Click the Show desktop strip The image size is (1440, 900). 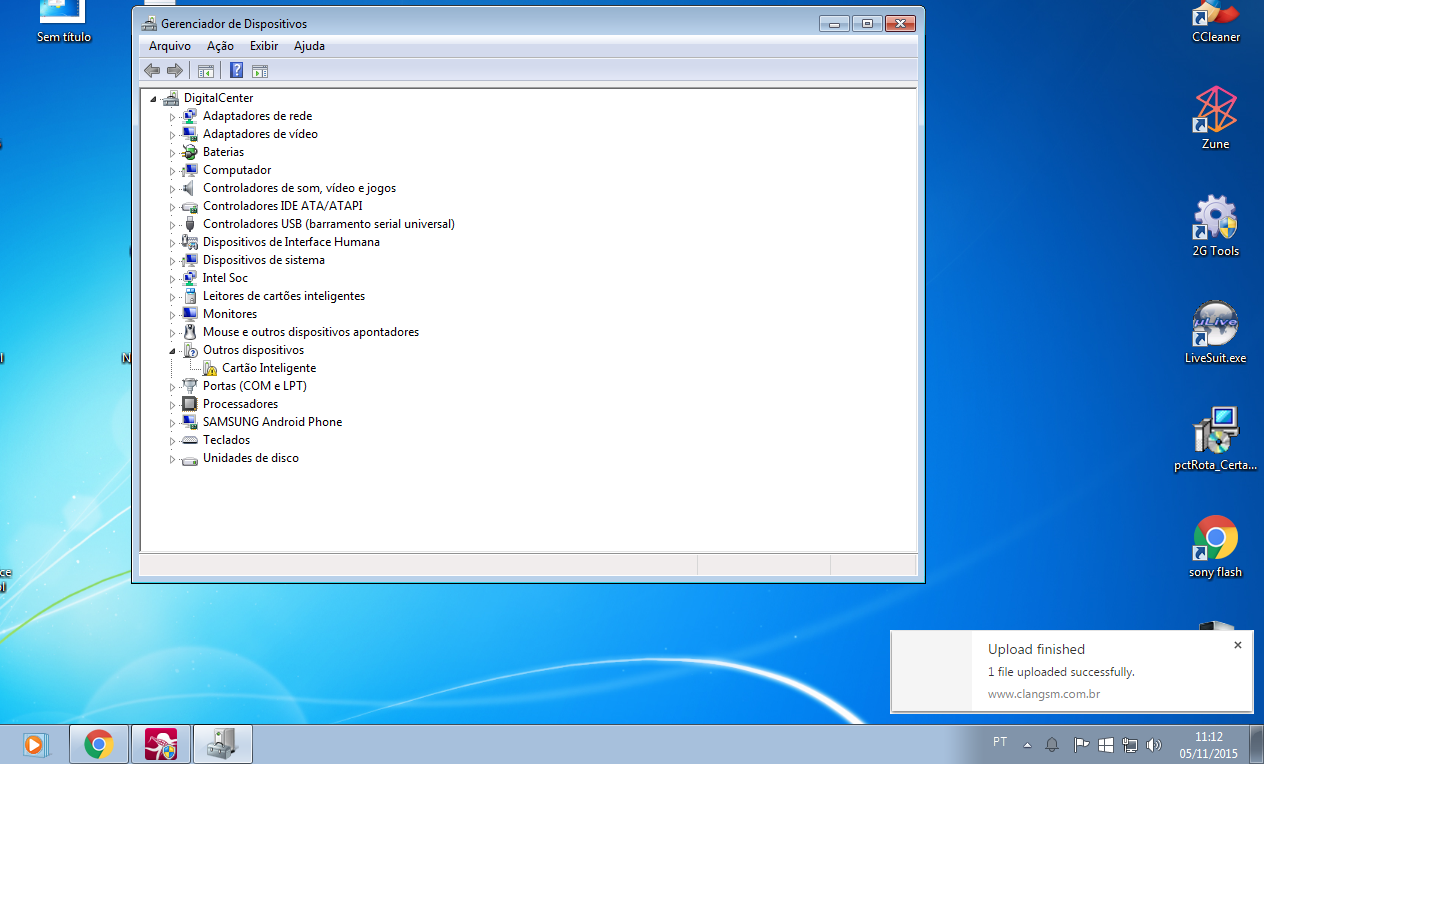tap(1256, 744)
